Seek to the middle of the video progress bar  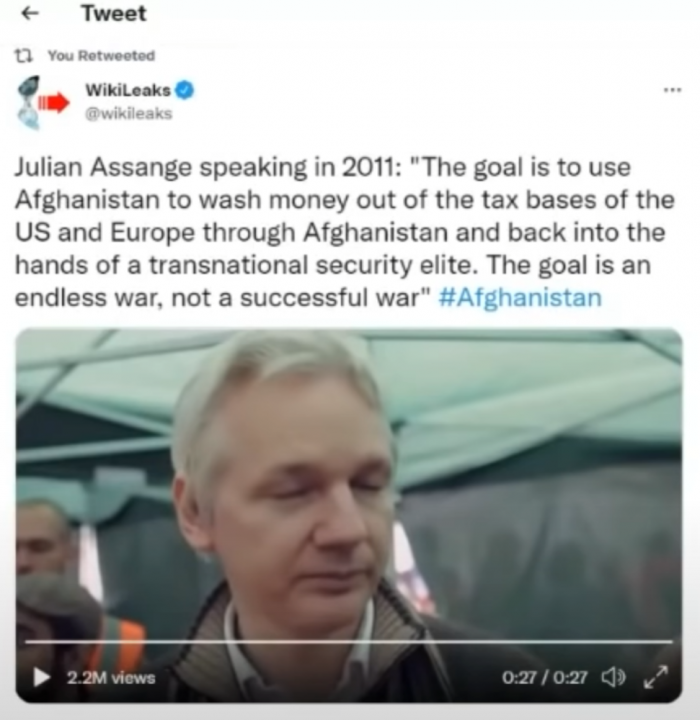tap(349, 641)
